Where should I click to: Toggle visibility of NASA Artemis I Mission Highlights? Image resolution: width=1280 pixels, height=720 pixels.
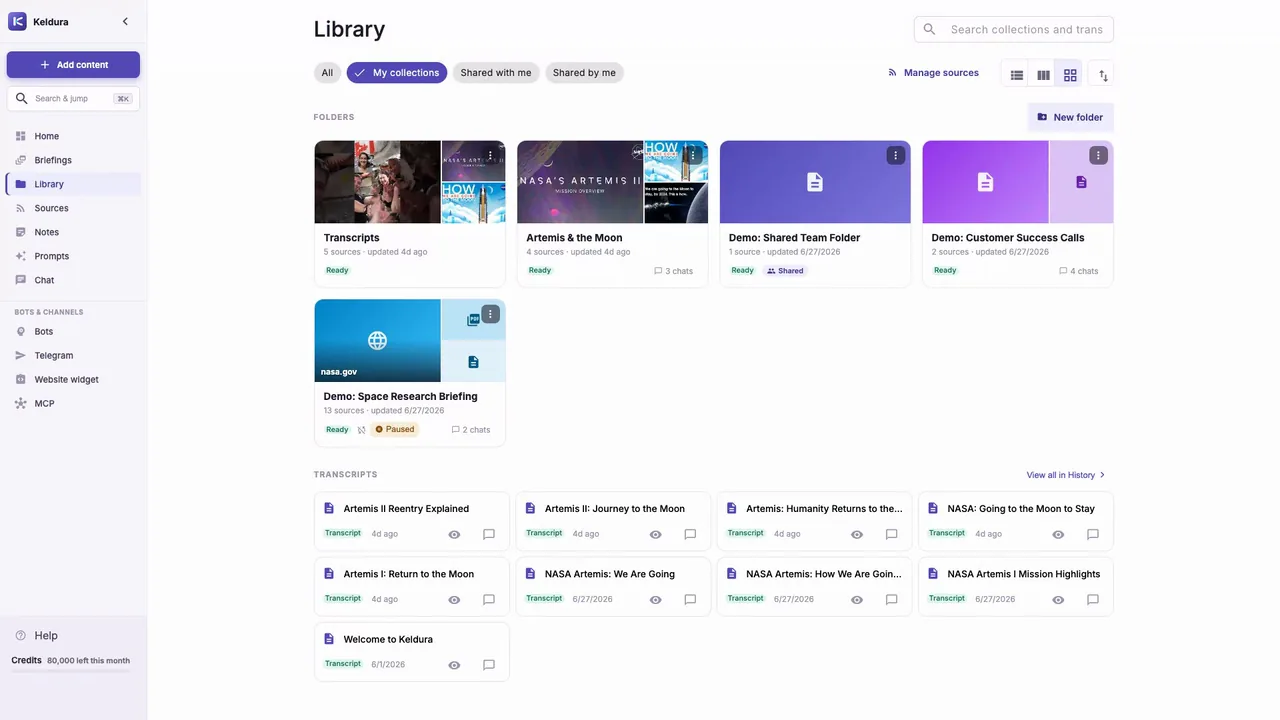[1058, 600]
